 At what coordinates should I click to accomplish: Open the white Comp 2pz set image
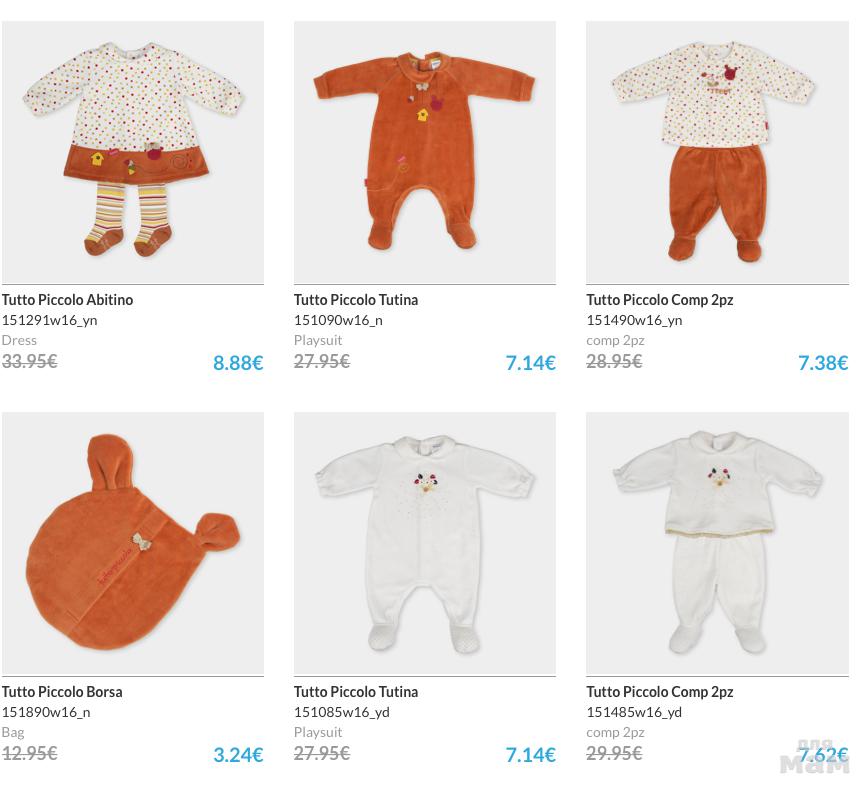(717, 544)
